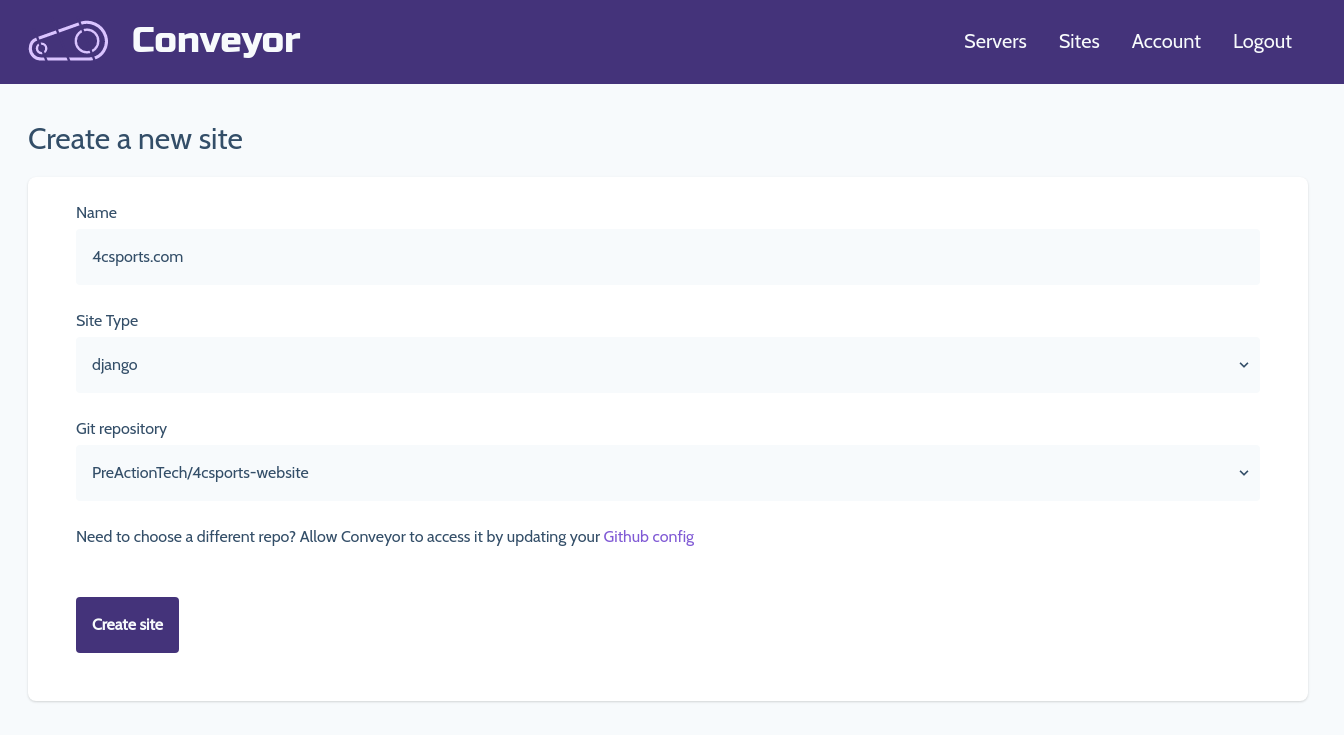Click the Conveyor brand name
1344x735 pixels.
216,41
